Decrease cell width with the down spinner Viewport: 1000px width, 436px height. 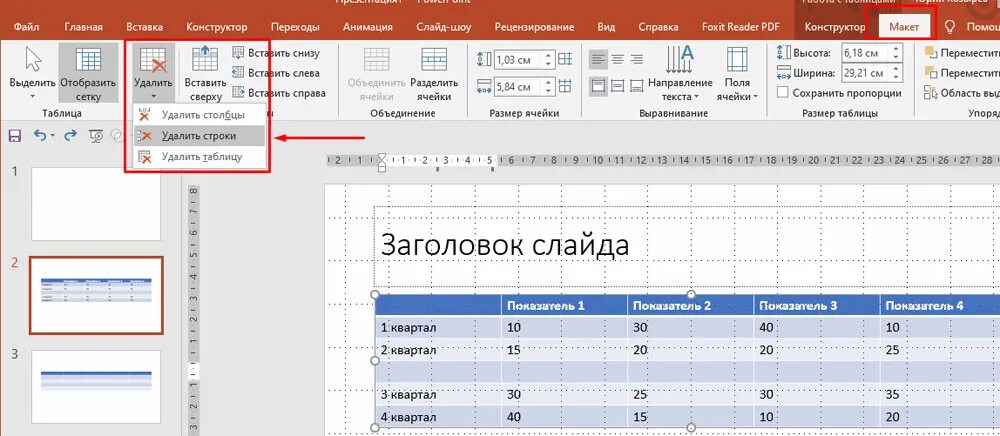coord(548,90)
